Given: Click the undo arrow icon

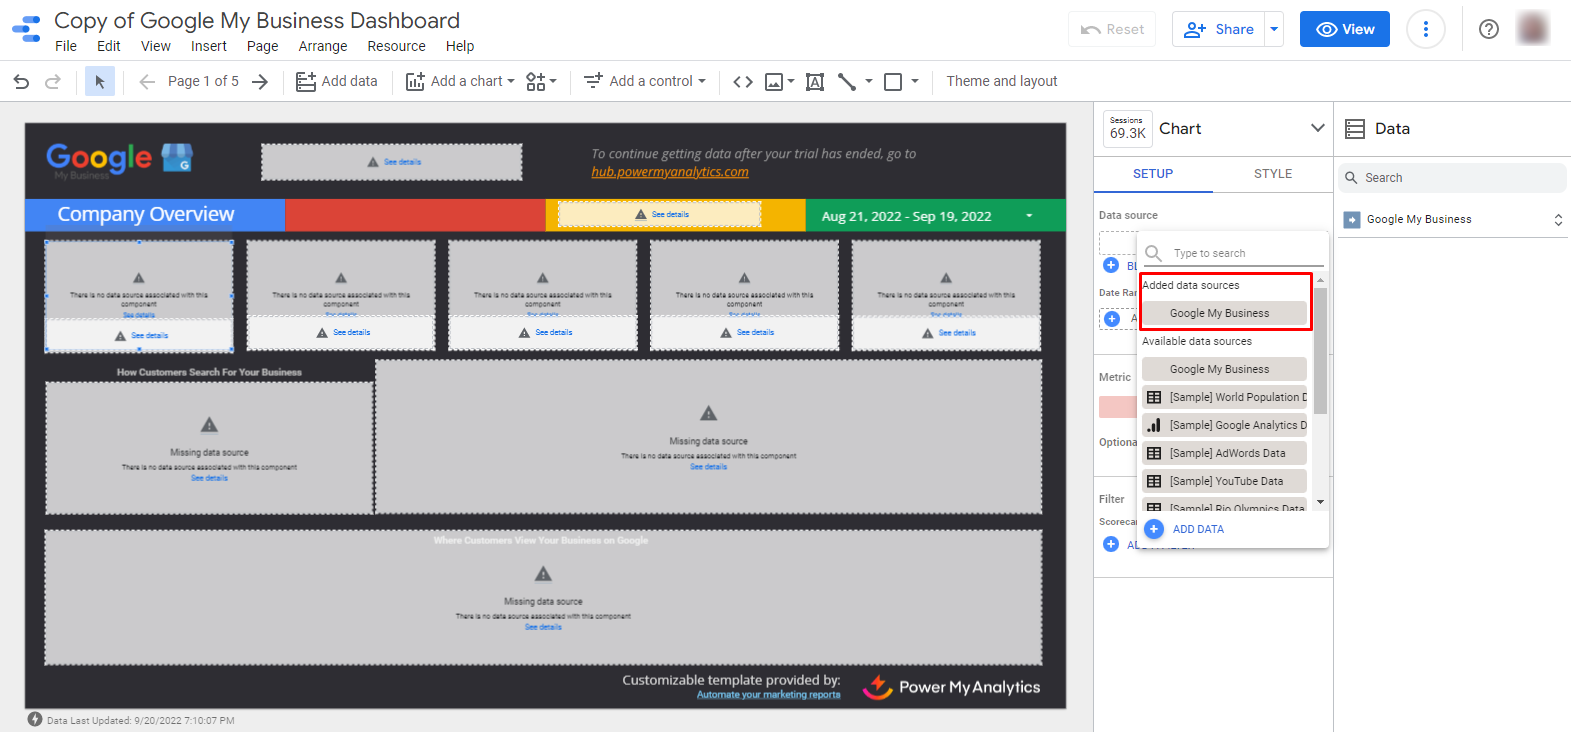Looking at the screenshot, I should (x=21, y=82).
